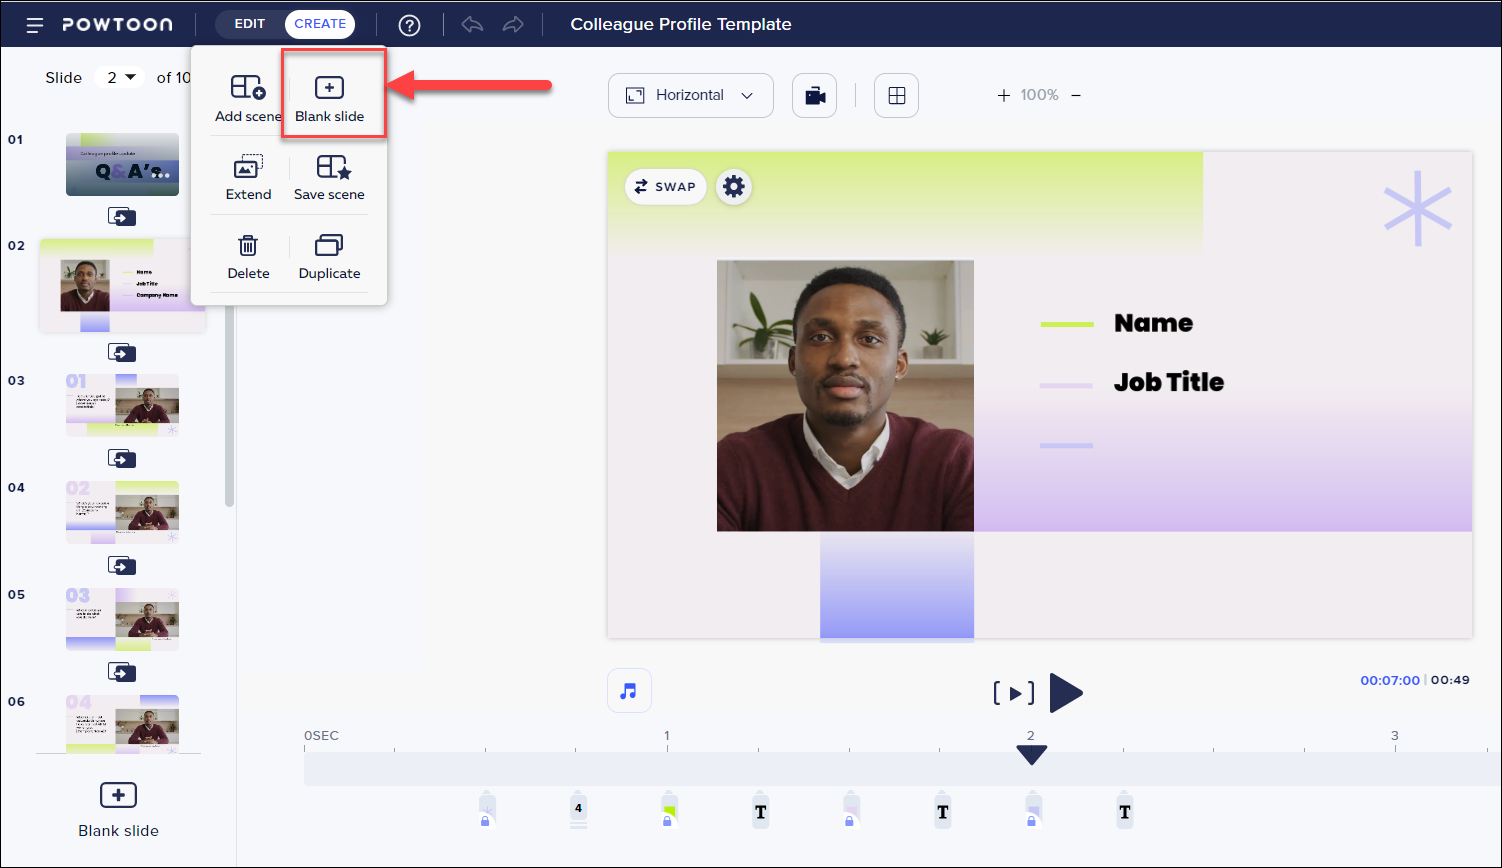The image size is (1502, 868).
Task: Select slide 03 thumbnail
Action: (x=122, y=405)
